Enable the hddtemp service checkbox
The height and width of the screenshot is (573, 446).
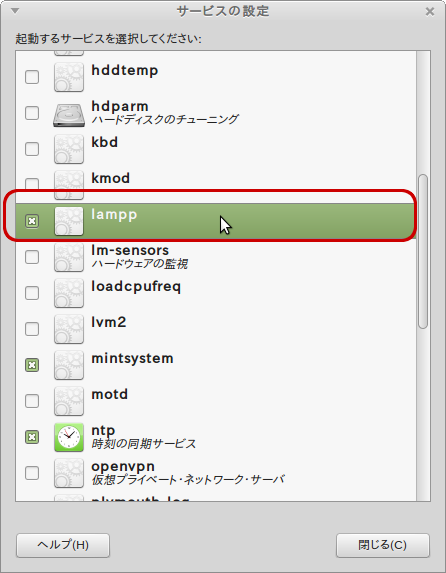pos(32,77)
